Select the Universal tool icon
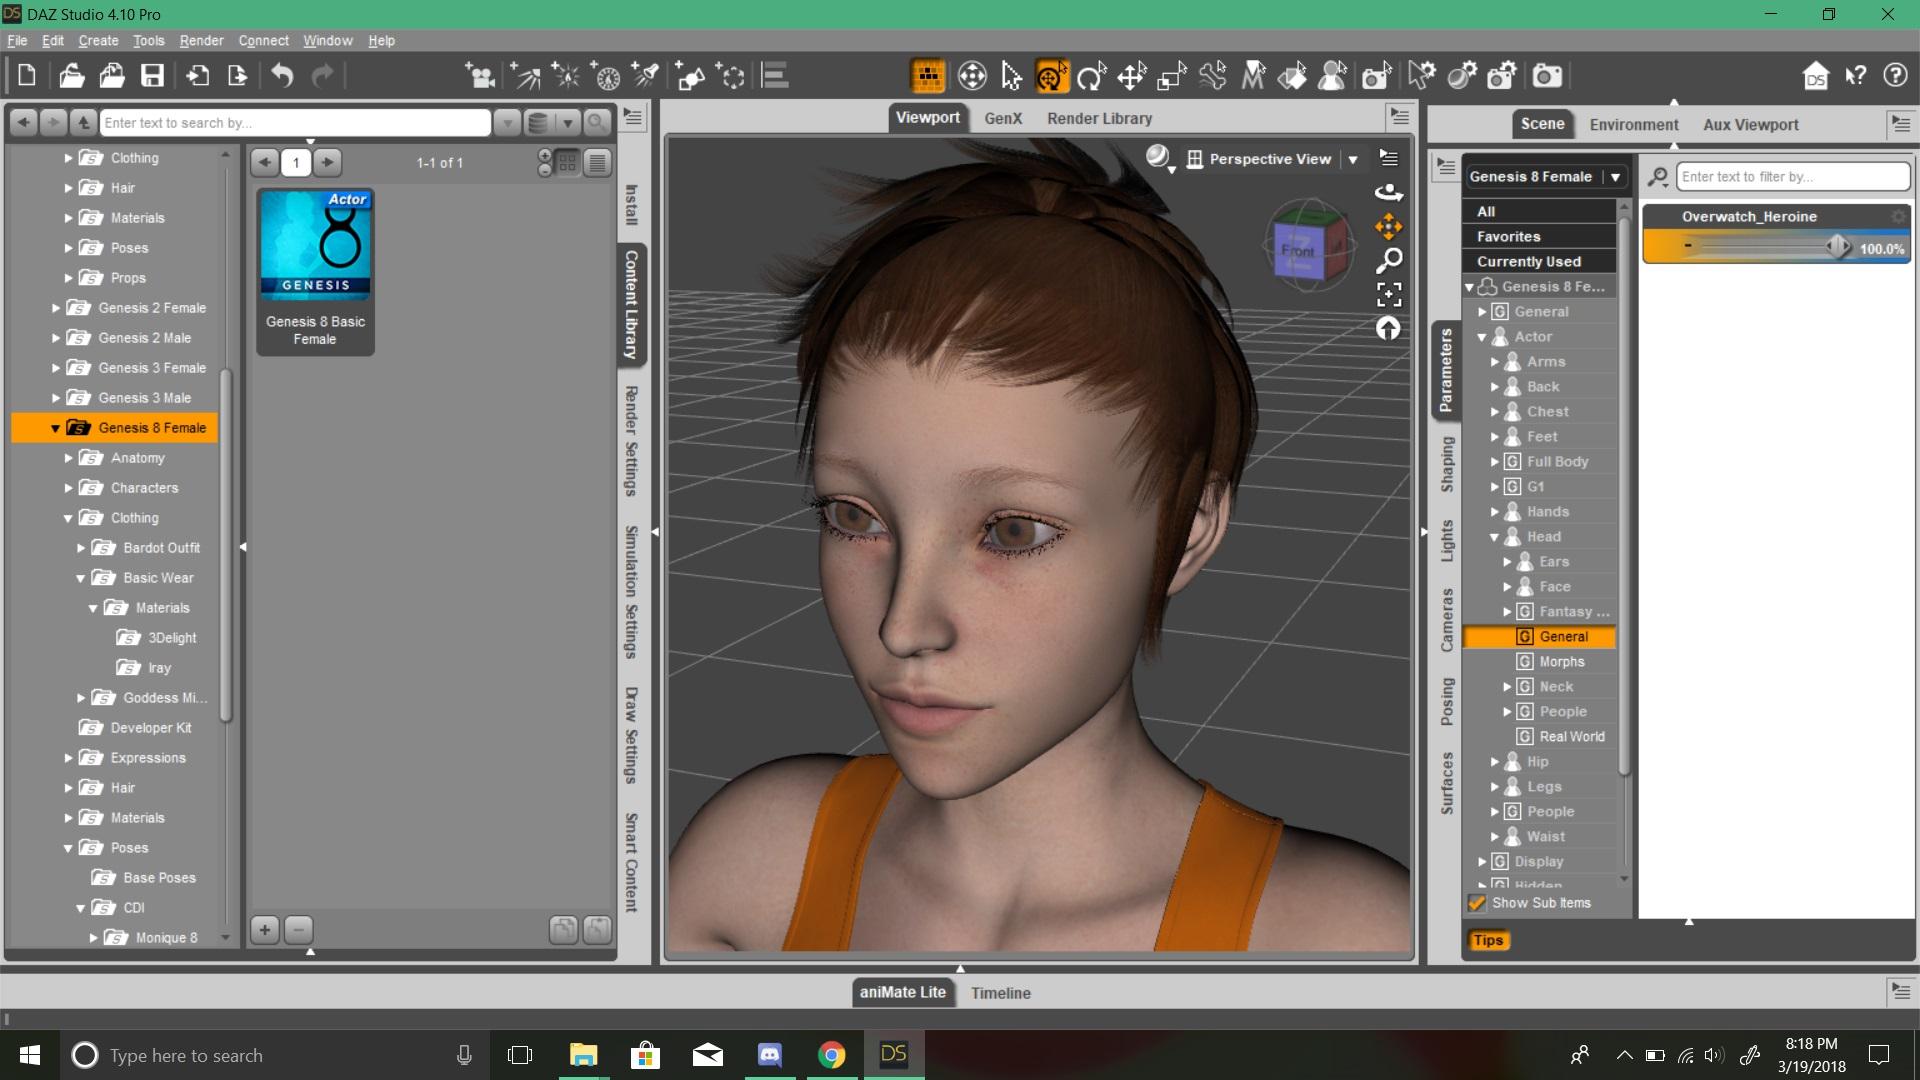The width and height of the screenshot is (1920, 1080). tap(1051, 76)
